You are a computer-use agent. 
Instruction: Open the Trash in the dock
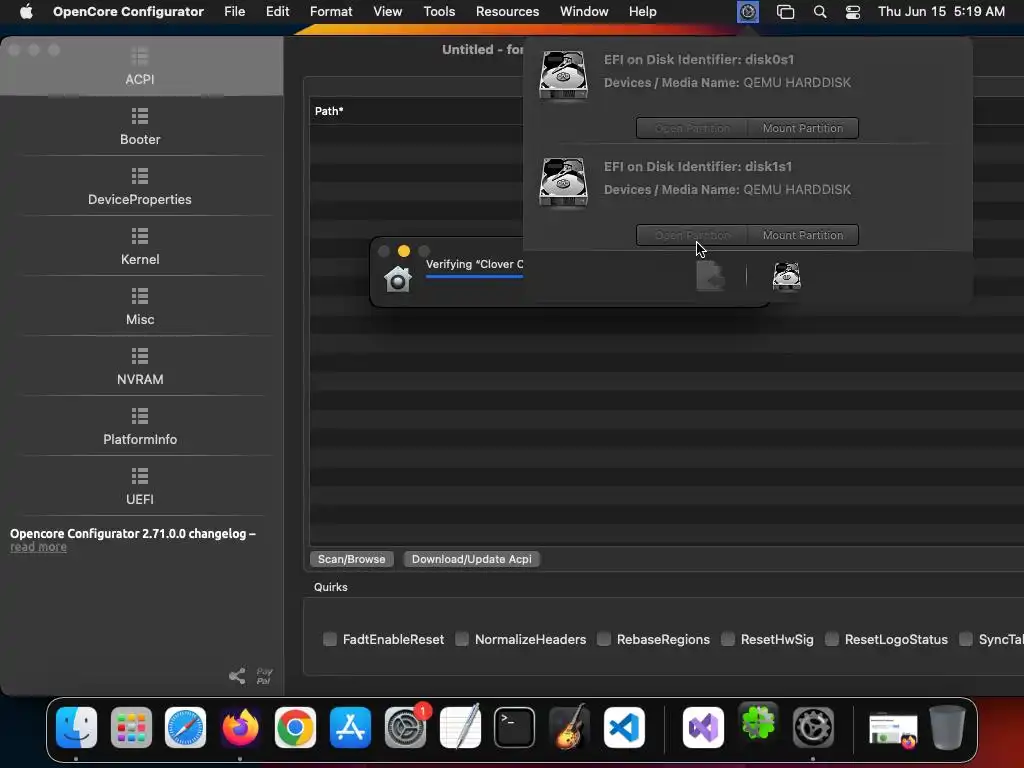[x=947, y=727]
